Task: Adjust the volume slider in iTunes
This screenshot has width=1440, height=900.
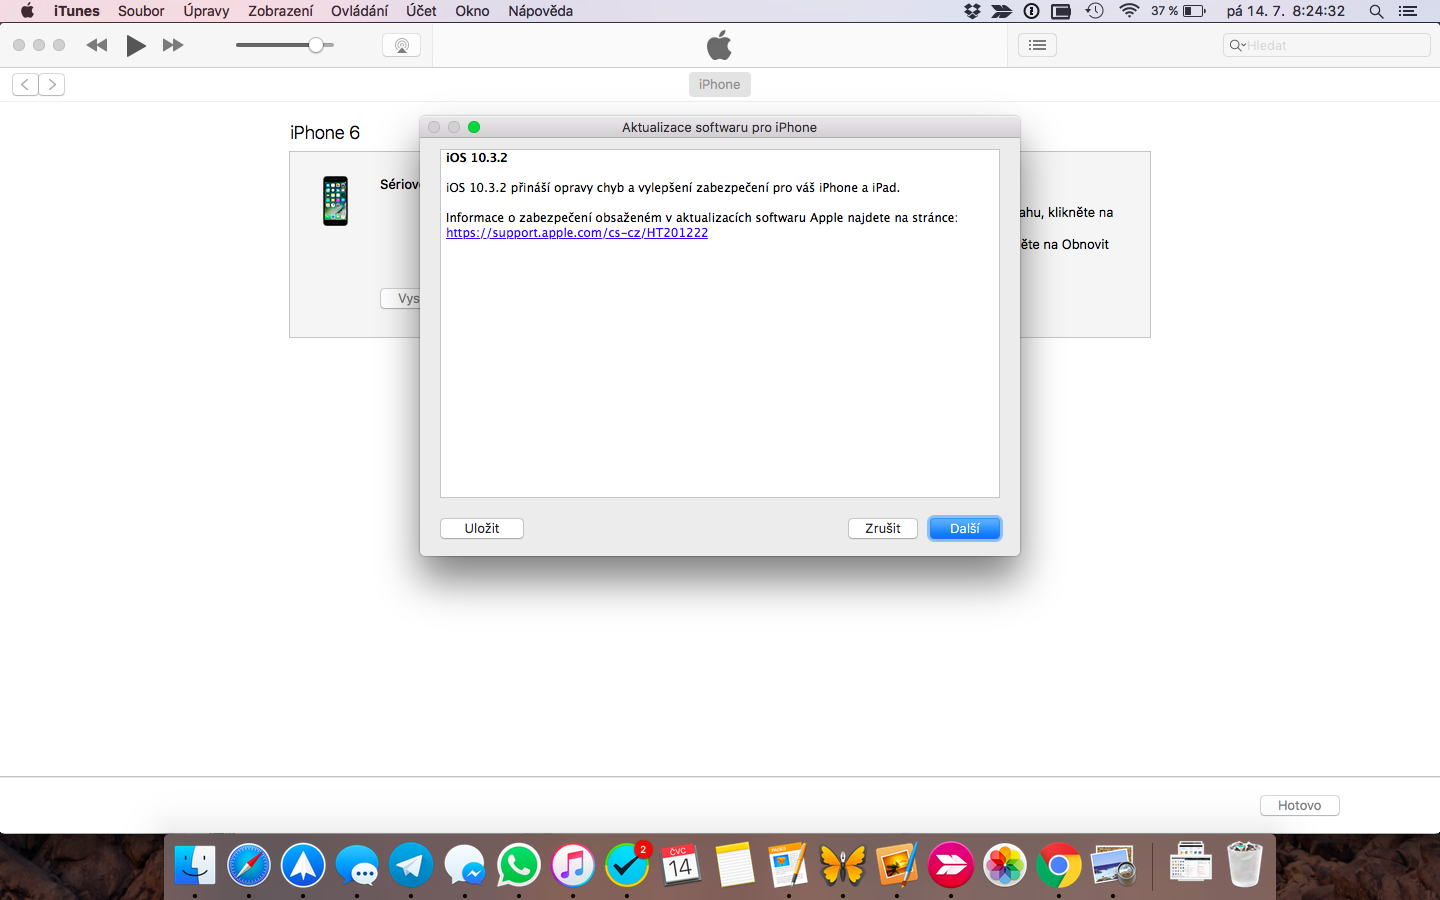Action: click(x=316, y=44)
